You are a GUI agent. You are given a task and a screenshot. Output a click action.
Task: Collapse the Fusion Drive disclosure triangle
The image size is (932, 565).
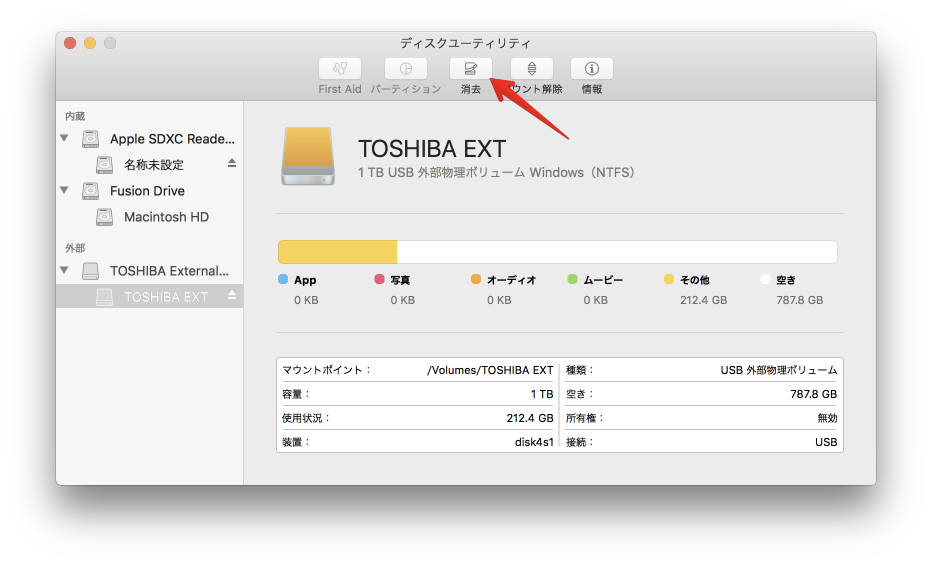click(64, 190)
